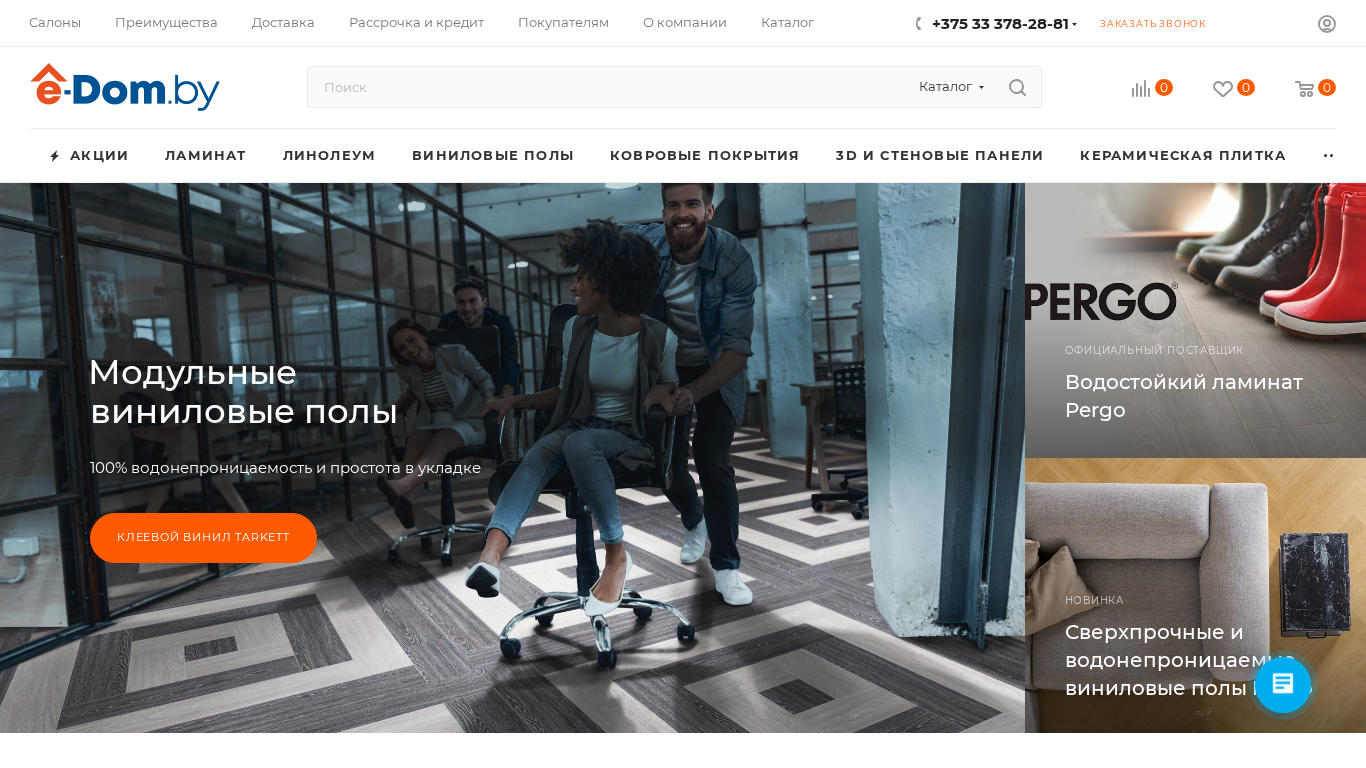This screenshot has width=1366, height=768.
Task: Click the lightning bolt next to Акции
Action: click(55, 156)
